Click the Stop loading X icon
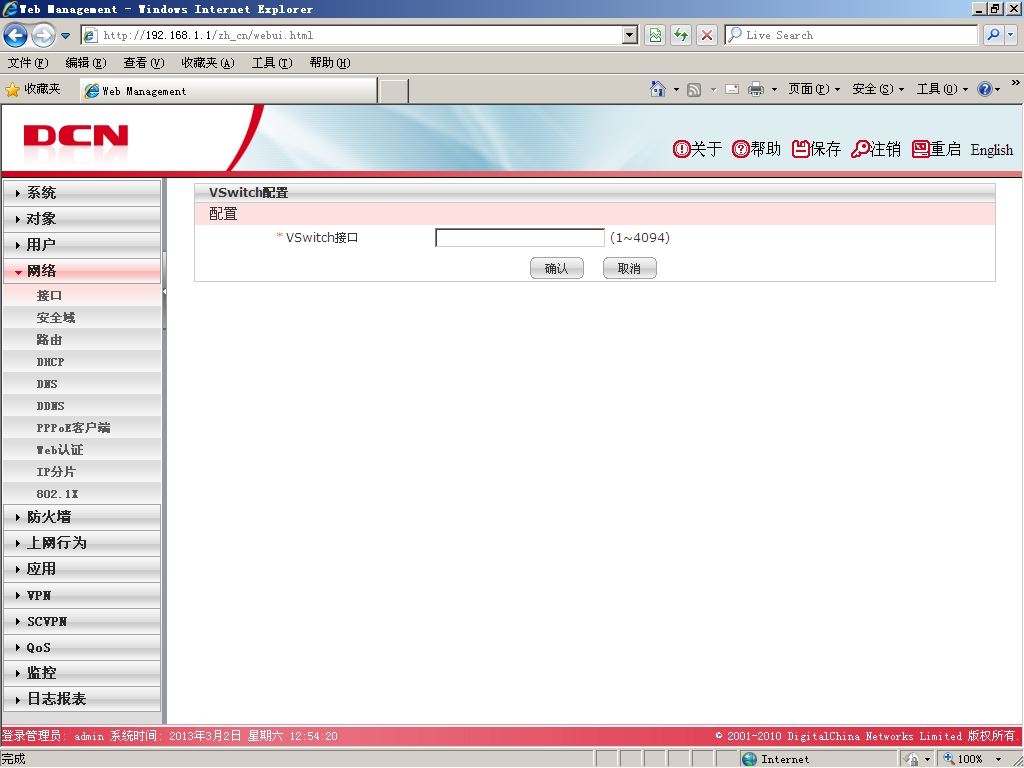Image resolution: width=1024 pixels, height=768 pixels. (x=707, y=35)
